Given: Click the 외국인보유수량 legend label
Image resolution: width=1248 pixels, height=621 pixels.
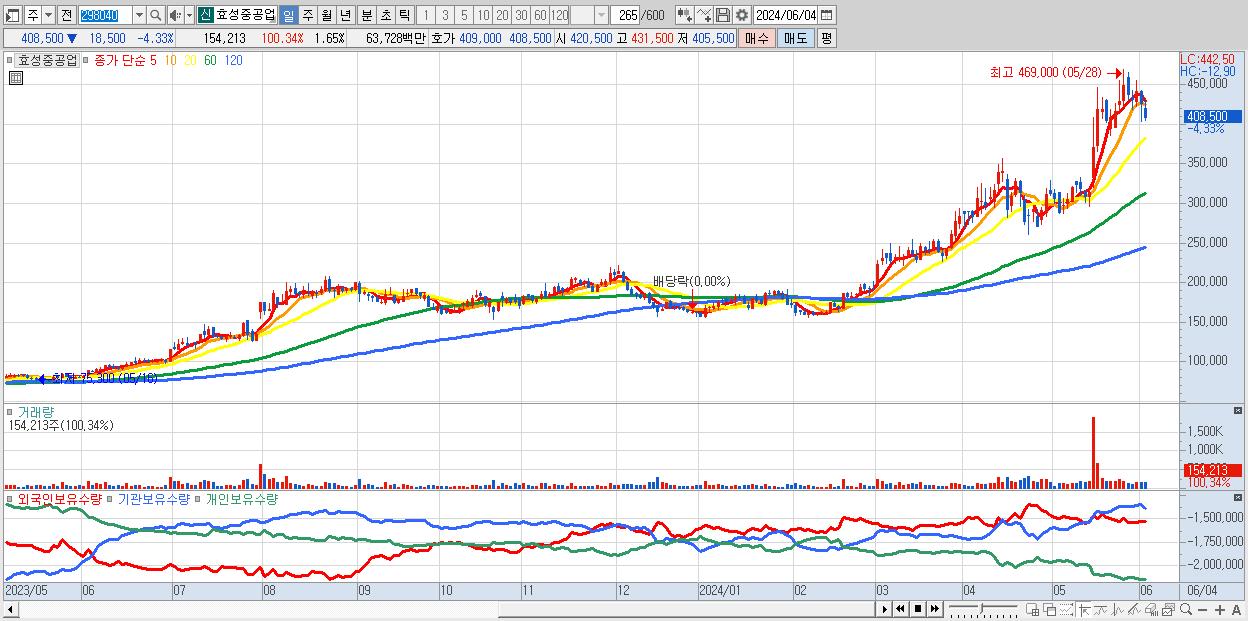Looking at the screenshot, I should click(59, 498).
